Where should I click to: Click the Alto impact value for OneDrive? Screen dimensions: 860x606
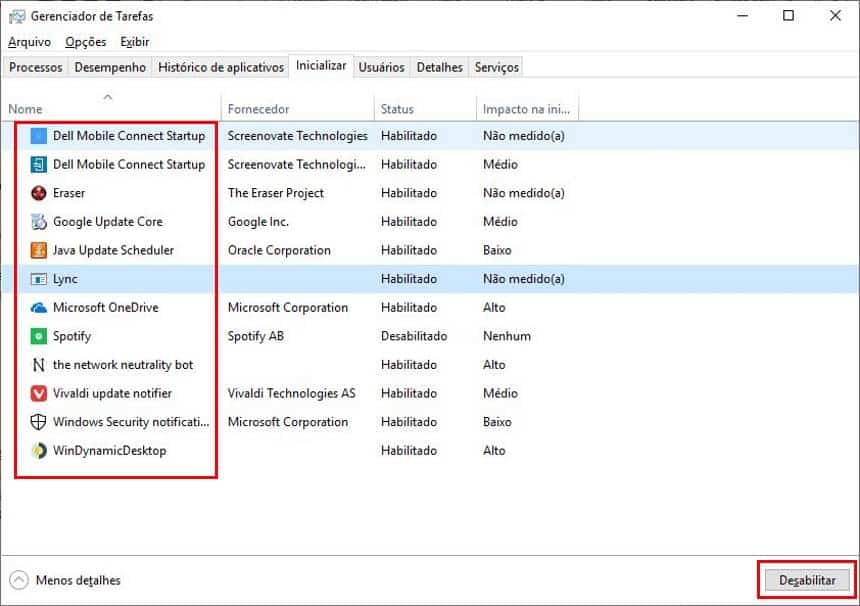[x=494, y=307]
